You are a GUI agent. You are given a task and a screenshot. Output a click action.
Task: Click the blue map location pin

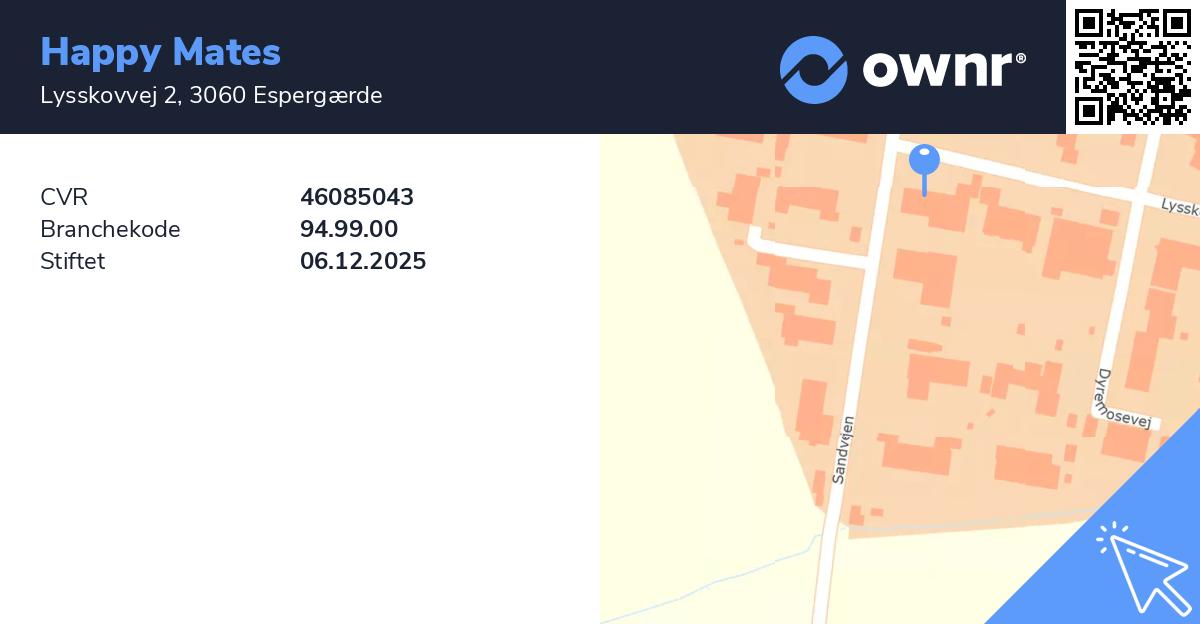pyautogui.click(x=924, y=170)
